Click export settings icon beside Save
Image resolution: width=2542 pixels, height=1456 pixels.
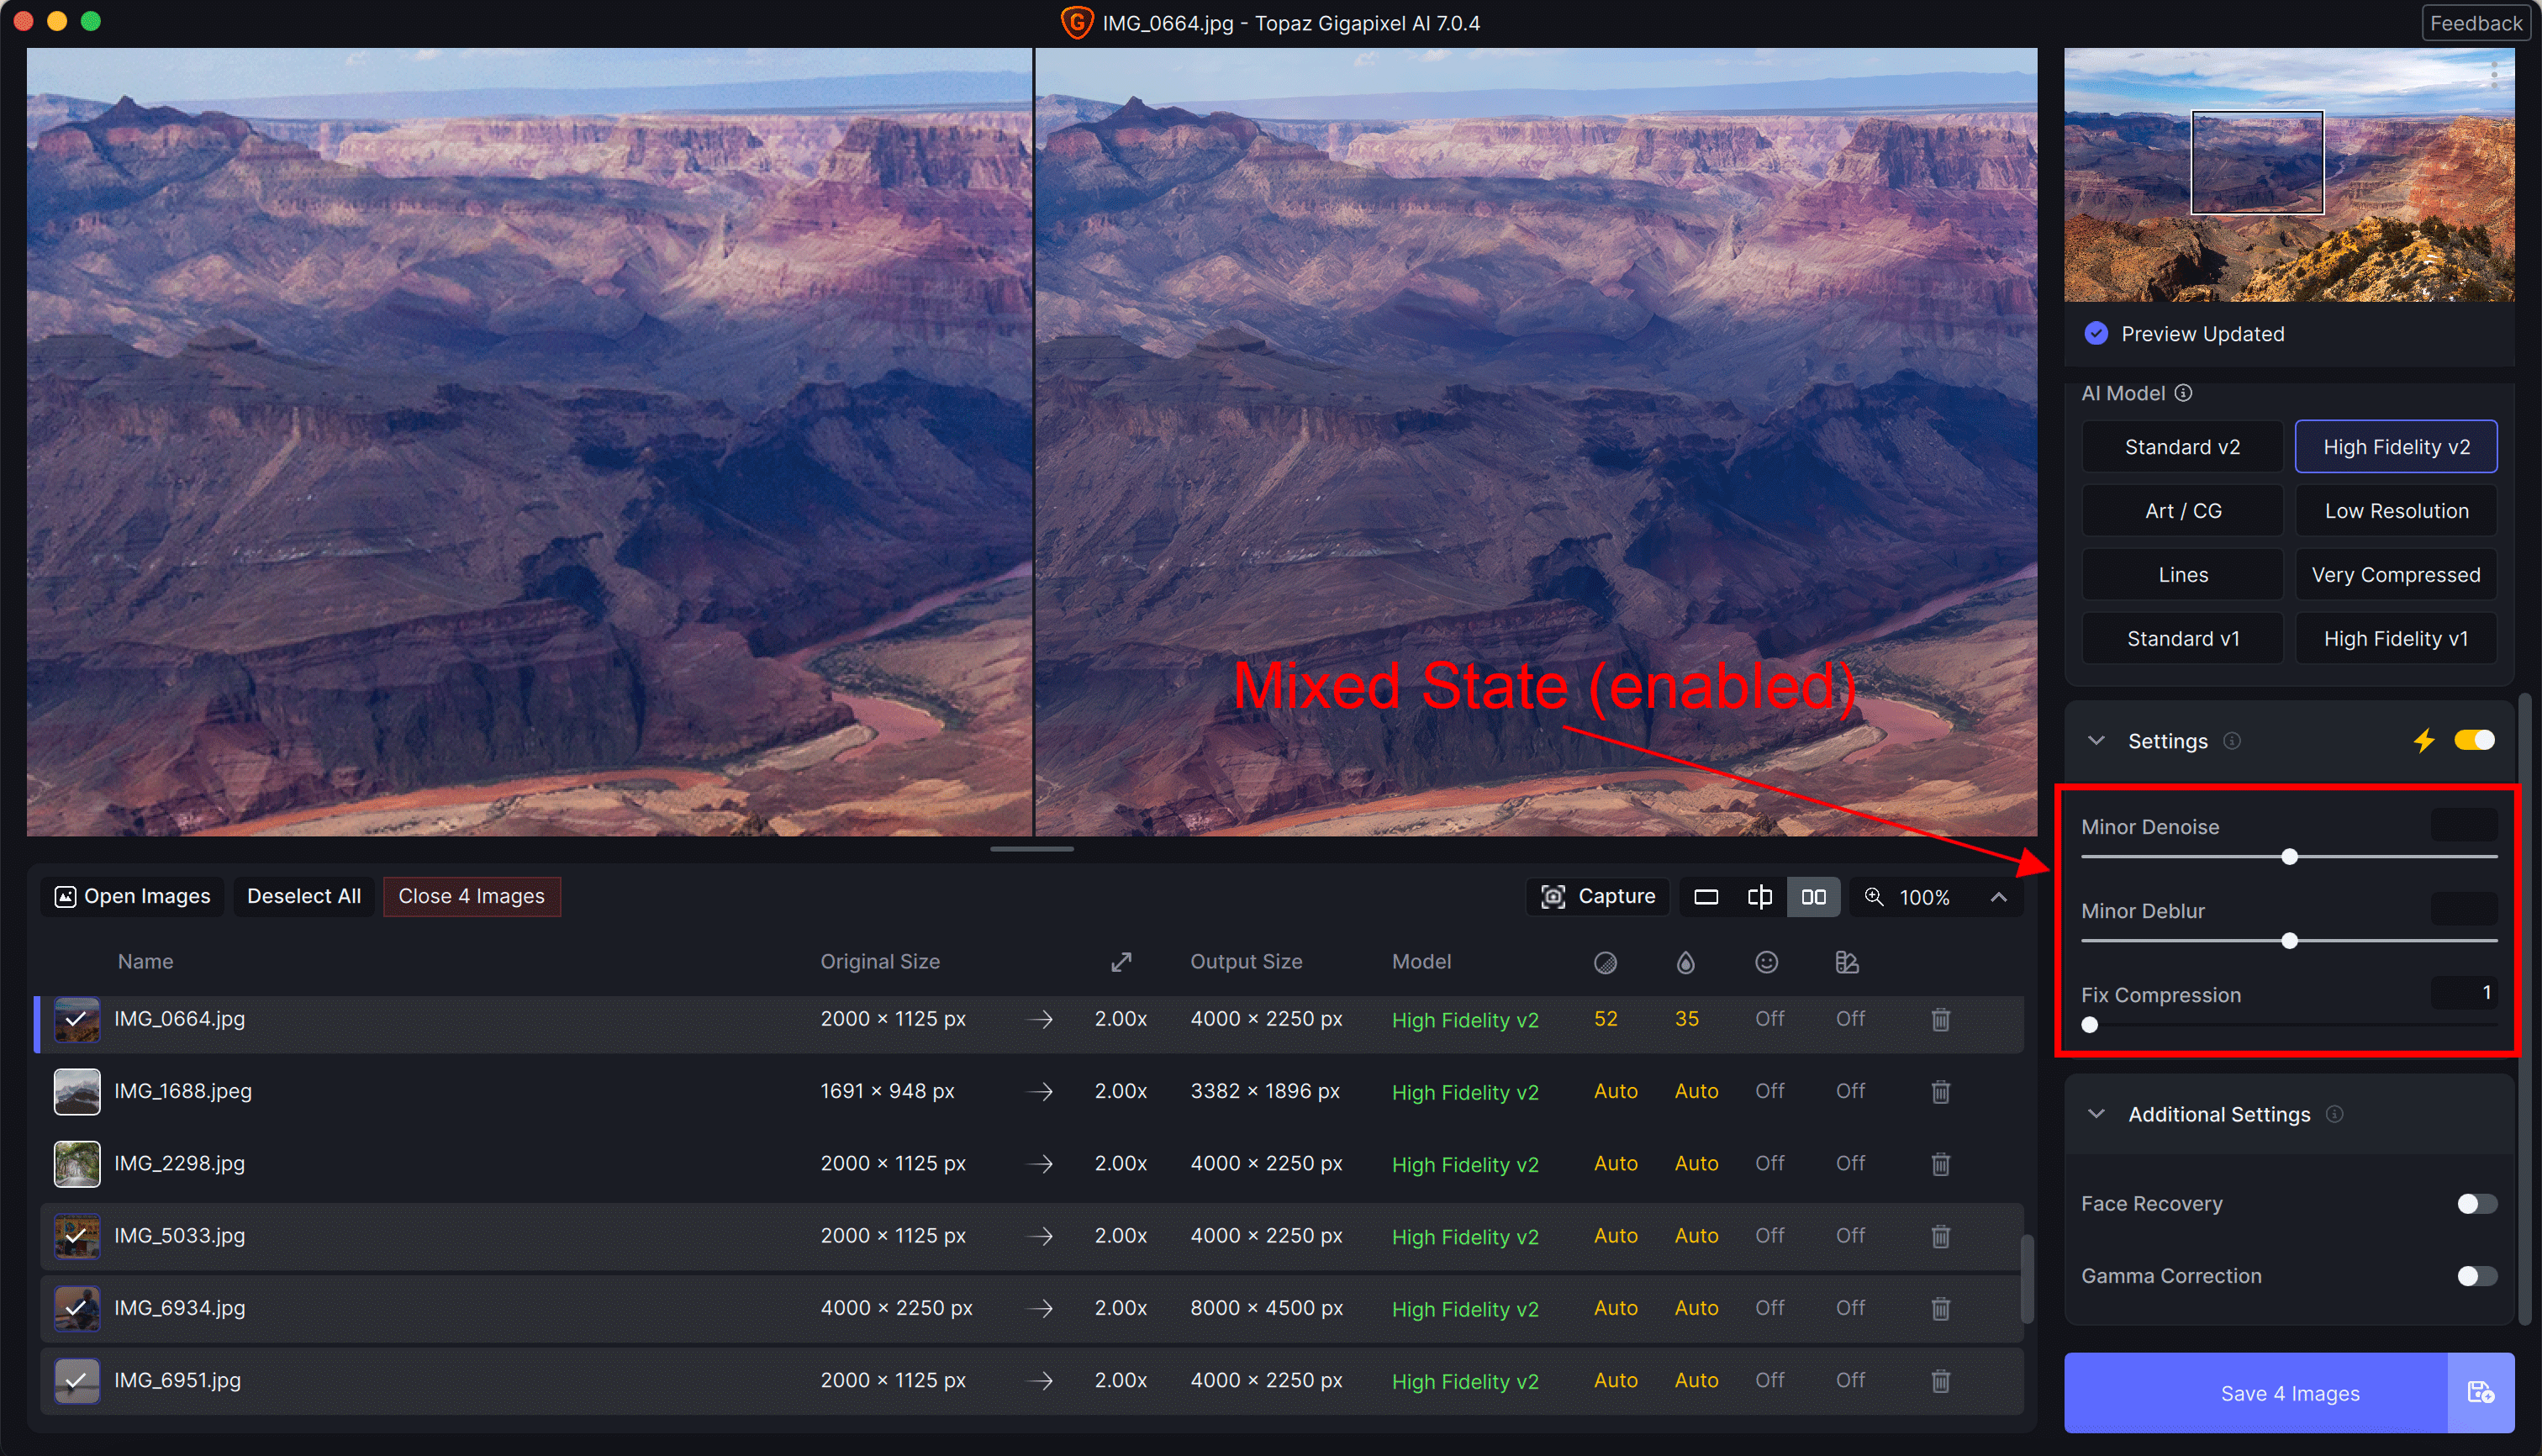click(2480, 1392)
